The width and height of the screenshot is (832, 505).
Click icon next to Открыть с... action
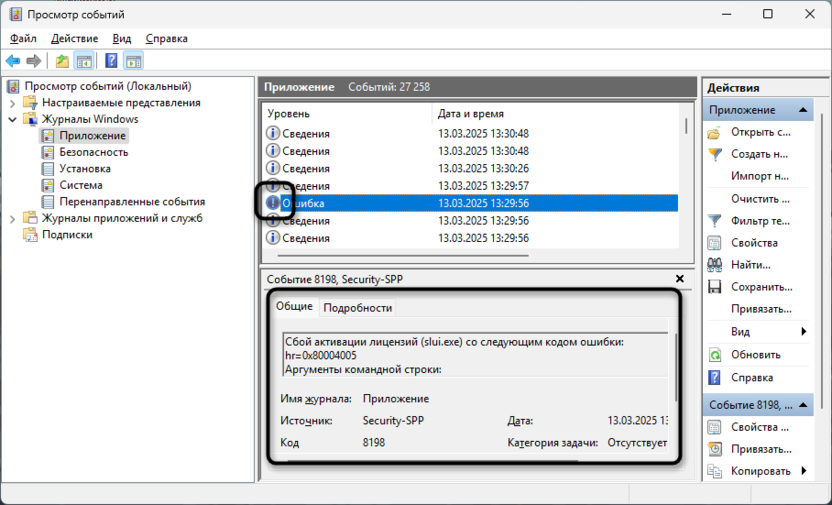click(715, 133)
